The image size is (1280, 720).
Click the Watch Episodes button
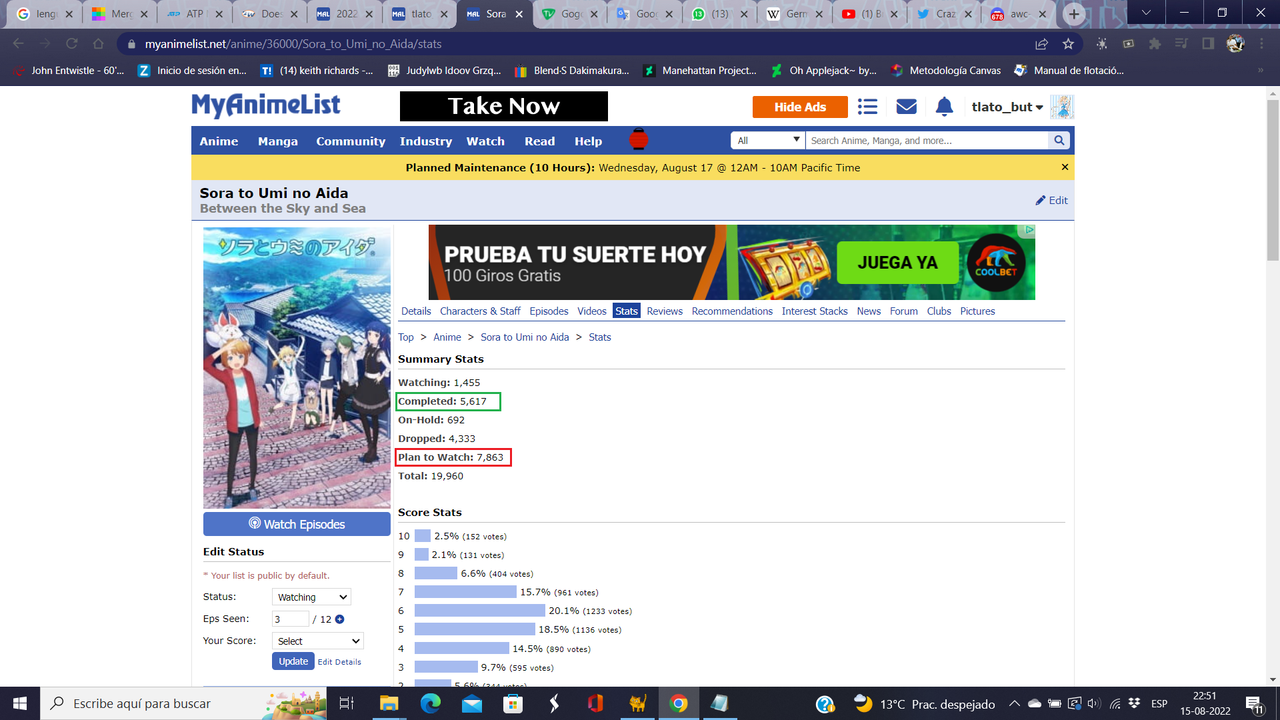[296, 523]
